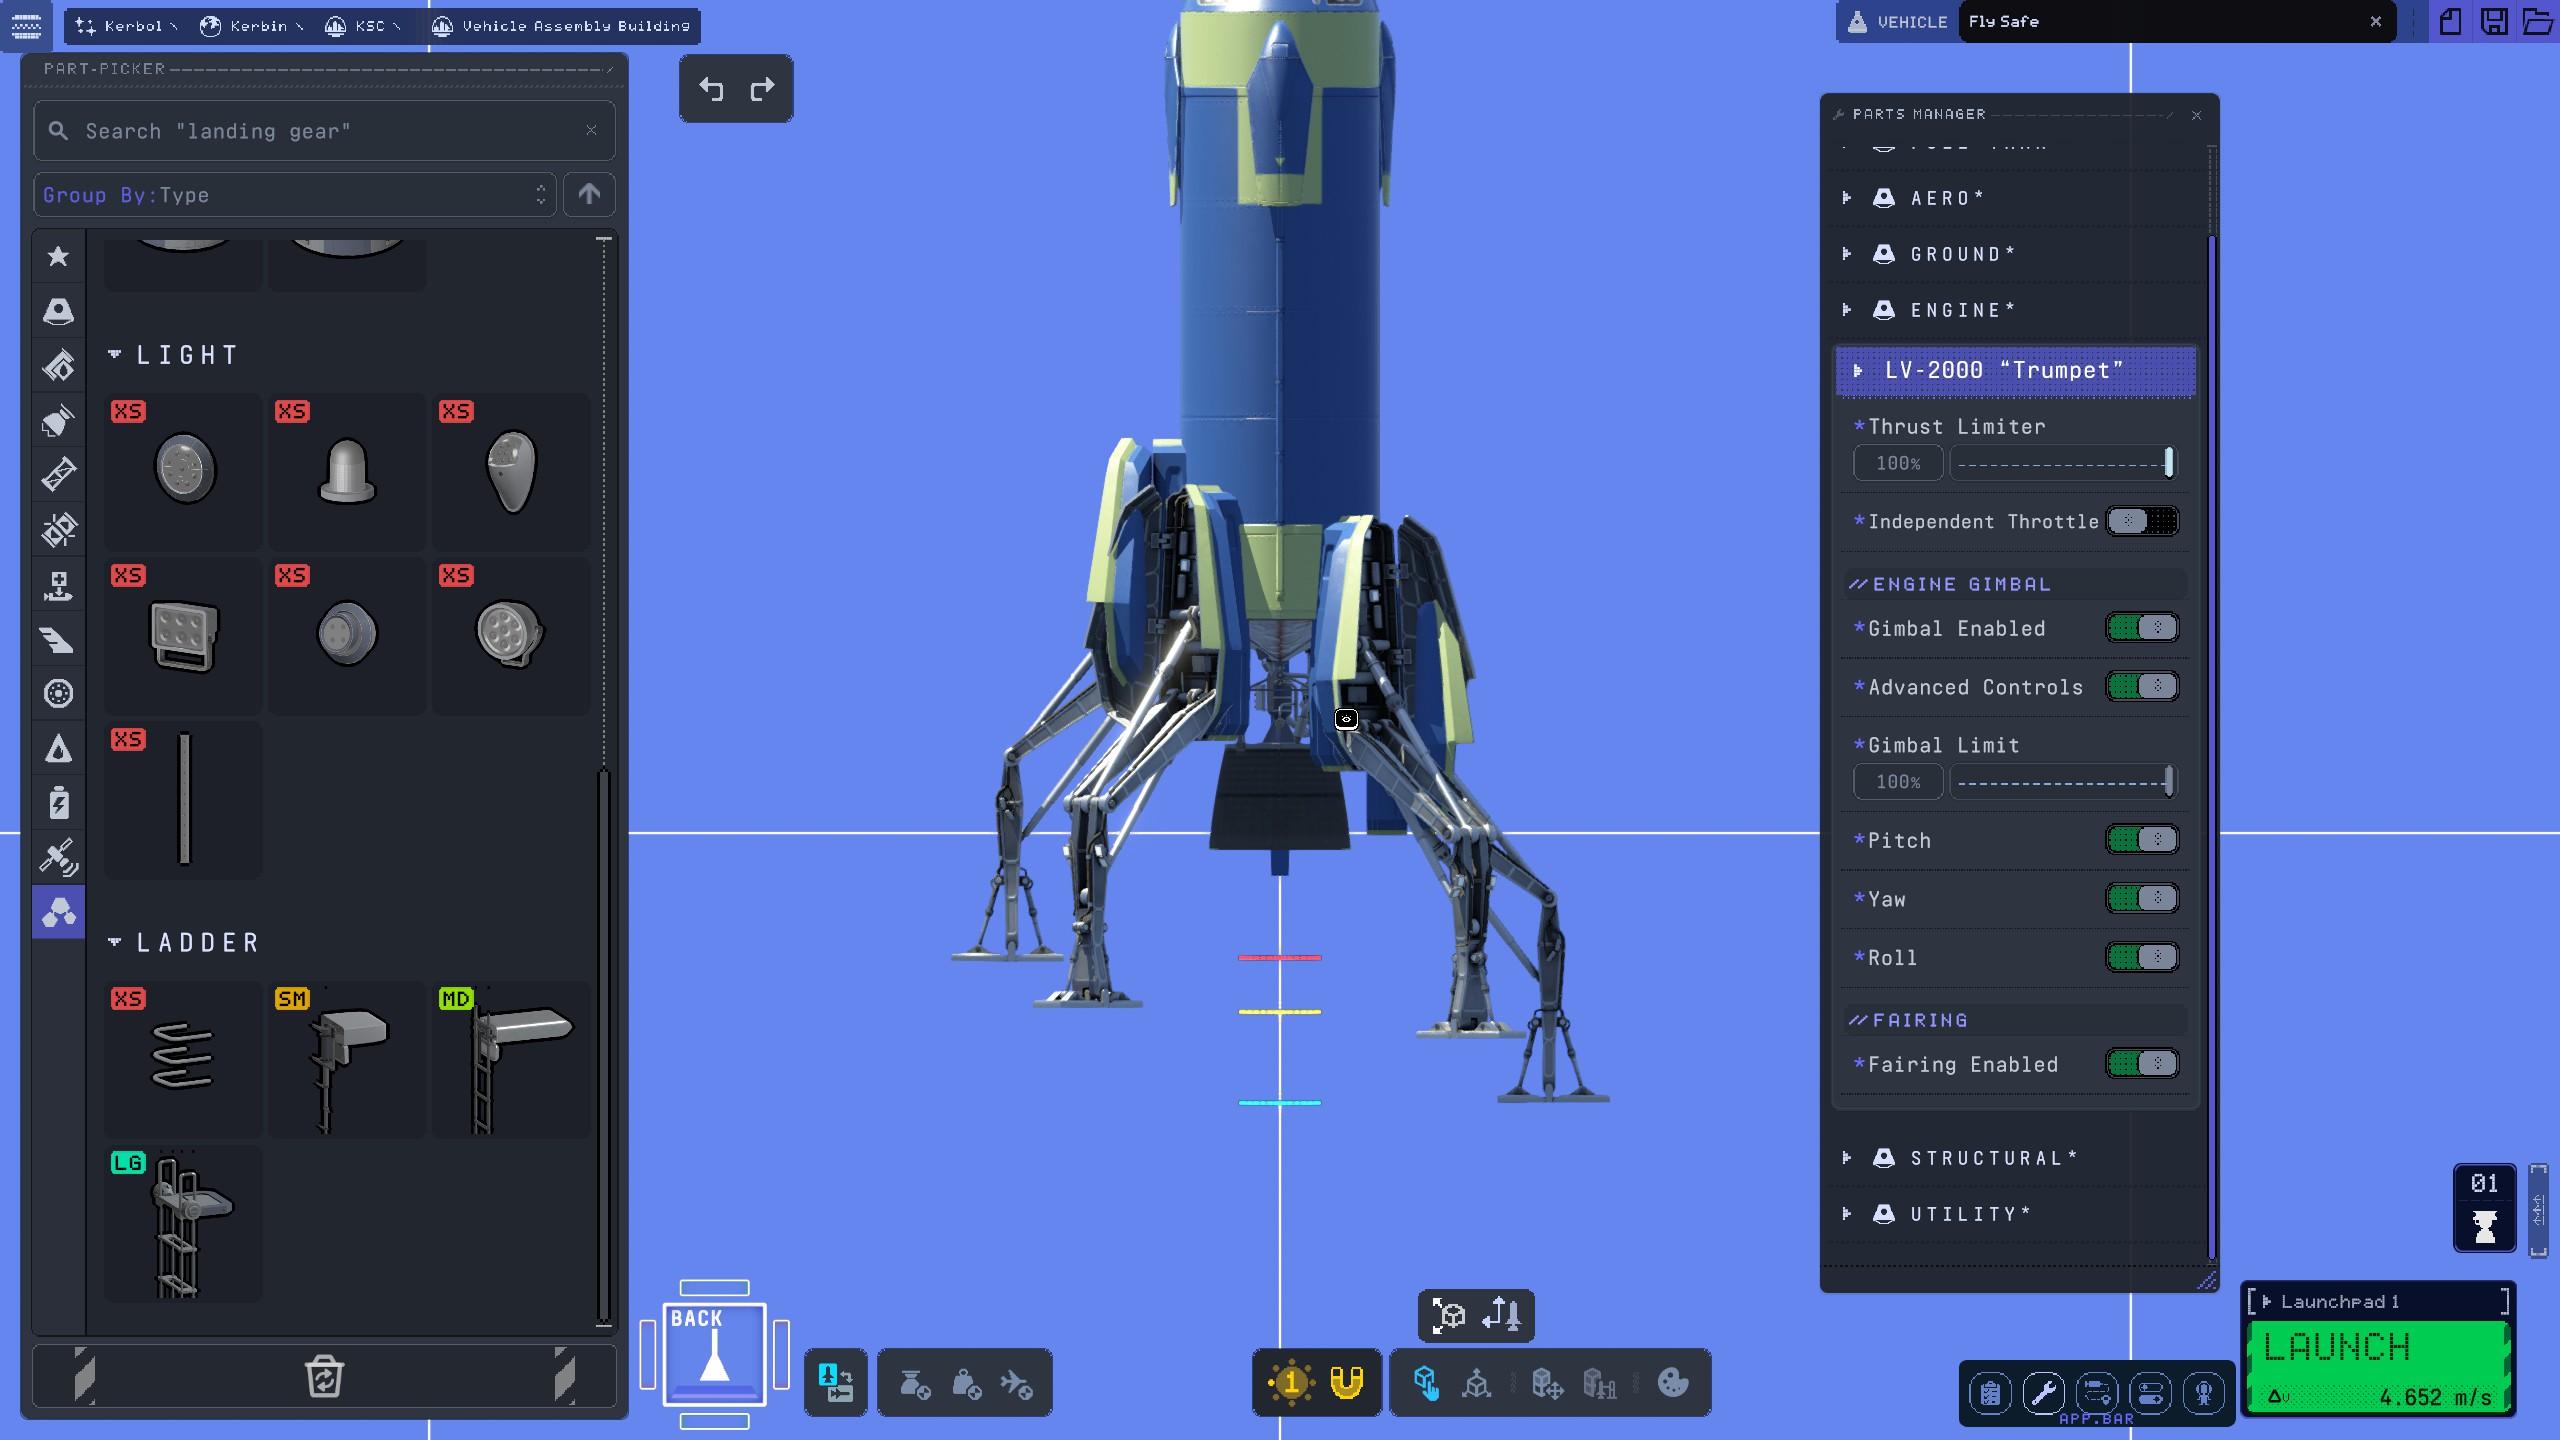This screenshot has width=2560, height=1440.
Task: Click the open vehicle folder icon
Action: pos(2538,22)
